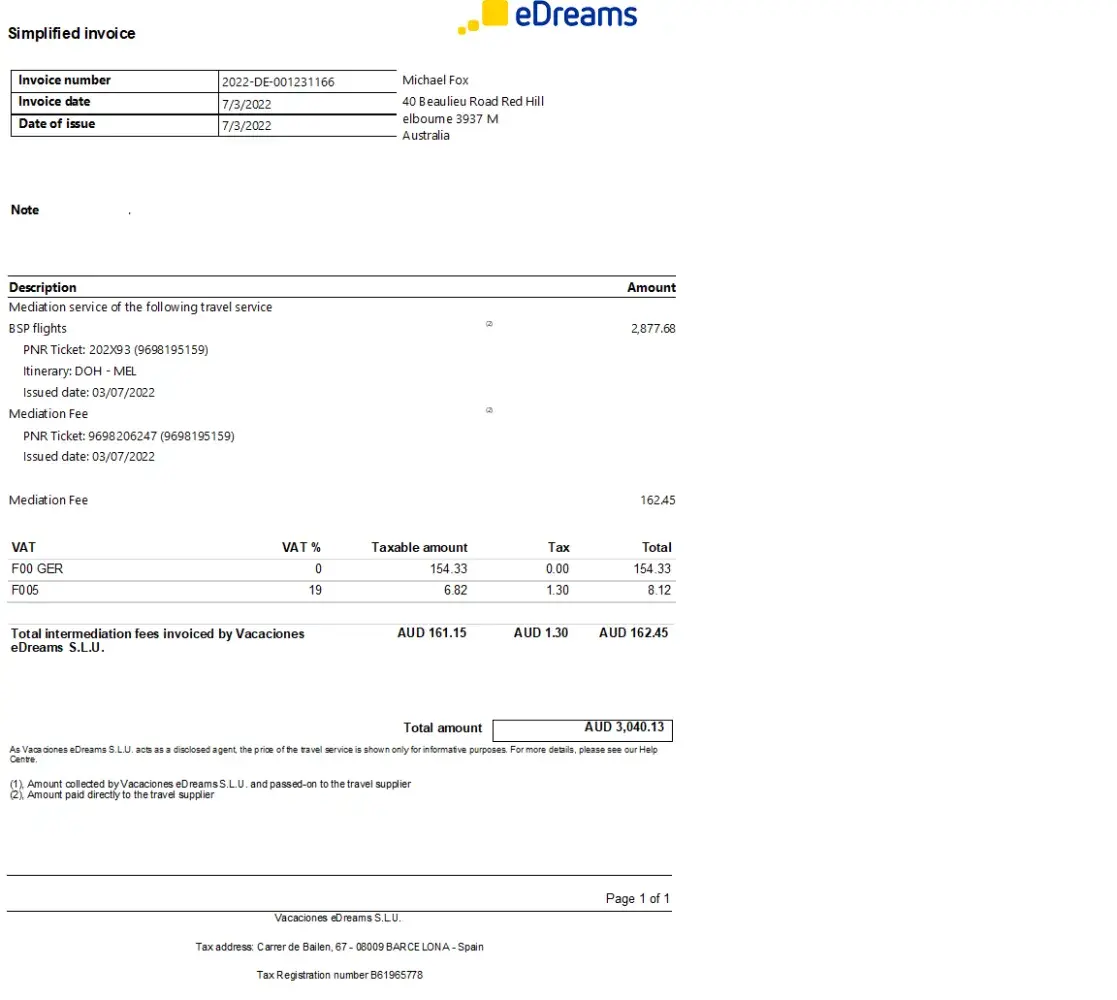Click the 'Description' column header
Viewport: 1117px width, 1000px height.
[x=43, y=287]
